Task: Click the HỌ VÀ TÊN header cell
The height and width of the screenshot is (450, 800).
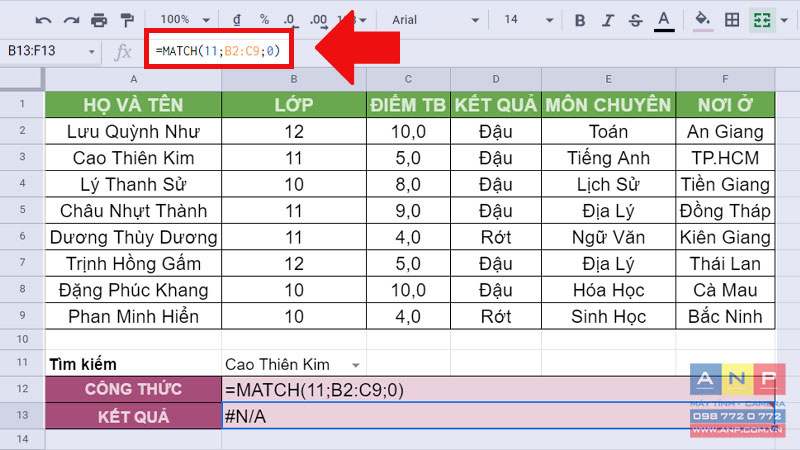Action: (x=133, y=105)
